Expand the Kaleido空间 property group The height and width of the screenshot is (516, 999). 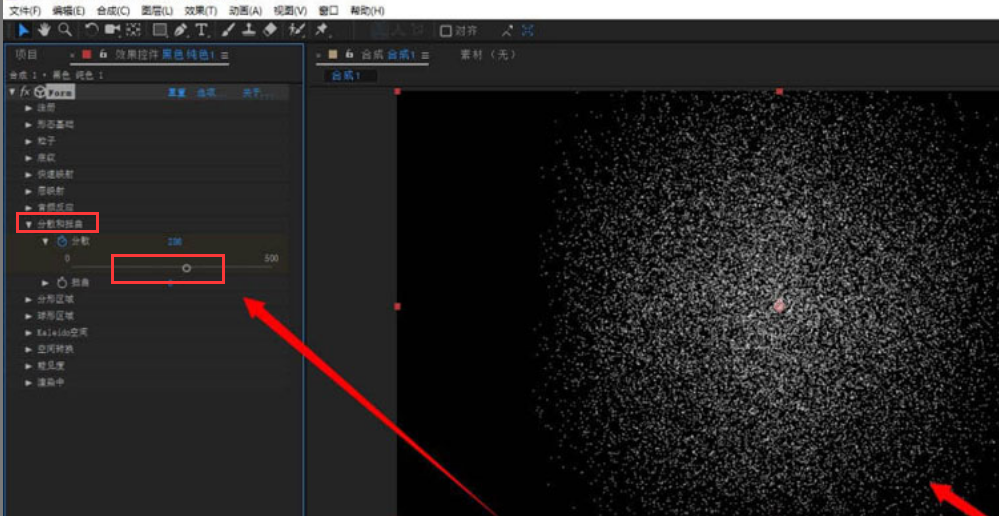click(28, 332)
